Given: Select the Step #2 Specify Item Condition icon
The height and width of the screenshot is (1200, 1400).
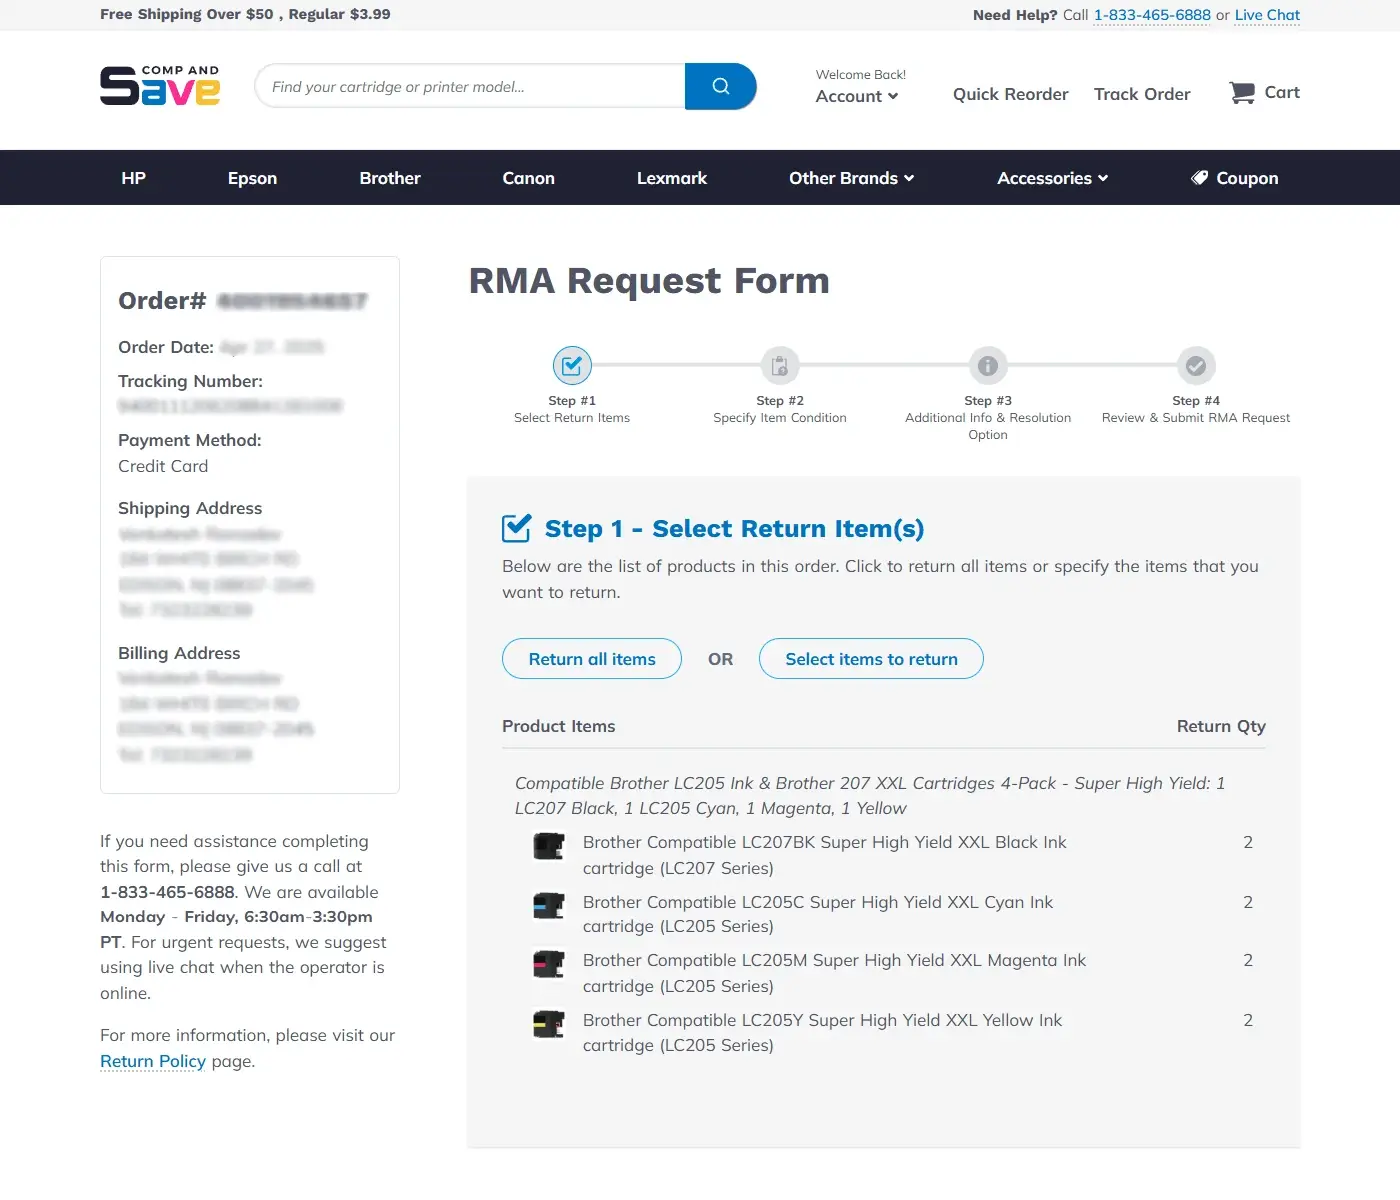Looking at the screenshot, I should 779,365.
